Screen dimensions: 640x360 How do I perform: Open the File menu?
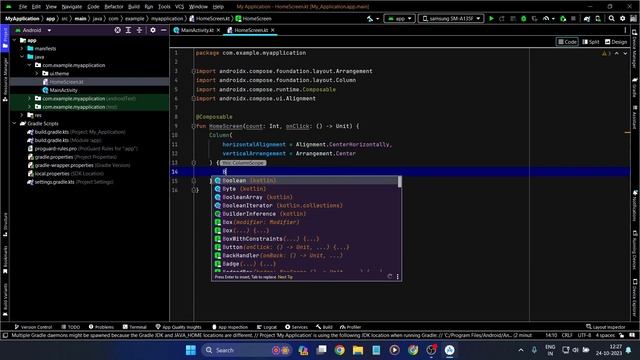tap(23, 7)
